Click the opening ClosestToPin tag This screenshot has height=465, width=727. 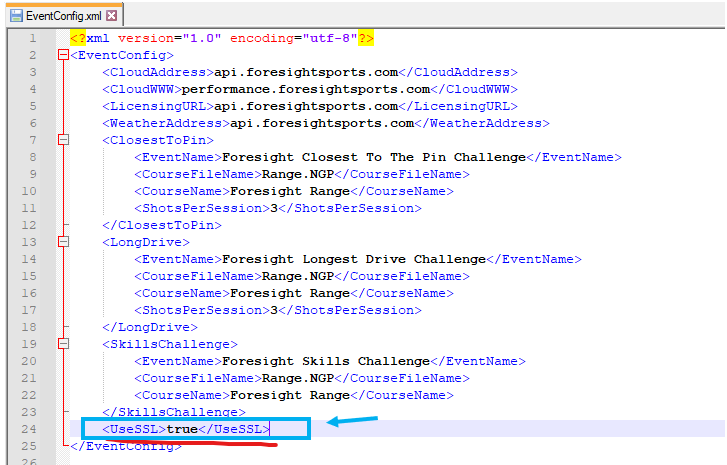(158, 140)
